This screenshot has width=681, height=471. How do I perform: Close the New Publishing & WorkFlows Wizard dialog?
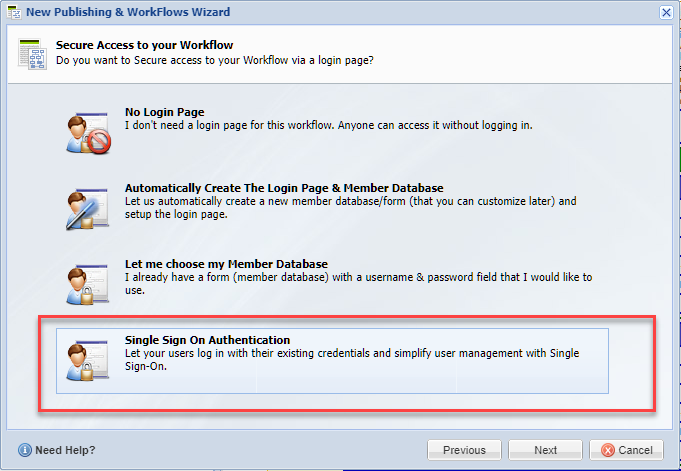coord(666,12)
